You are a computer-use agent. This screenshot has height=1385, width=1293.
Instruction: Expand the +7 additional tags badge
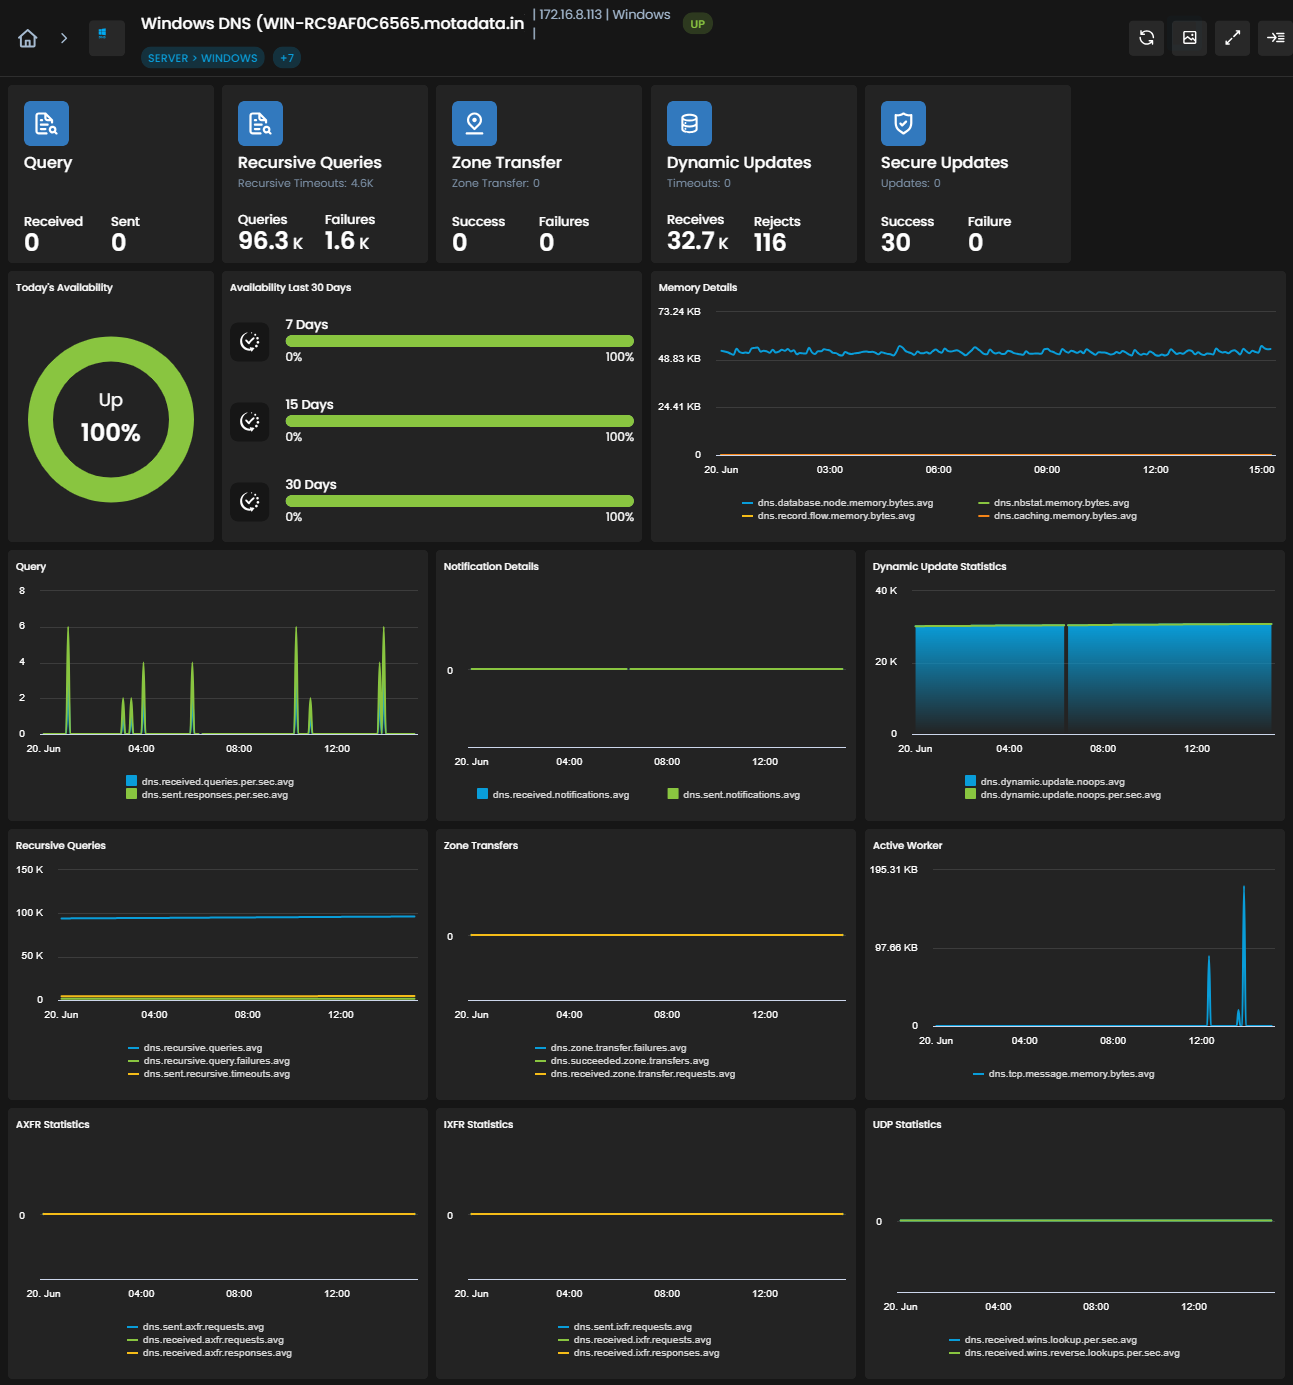coord(287,58)
